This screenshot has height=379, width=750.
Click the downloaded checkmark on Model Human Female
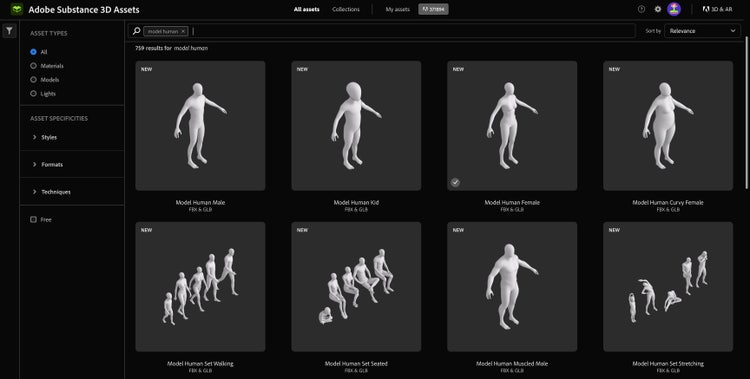[x=455, y=182]
